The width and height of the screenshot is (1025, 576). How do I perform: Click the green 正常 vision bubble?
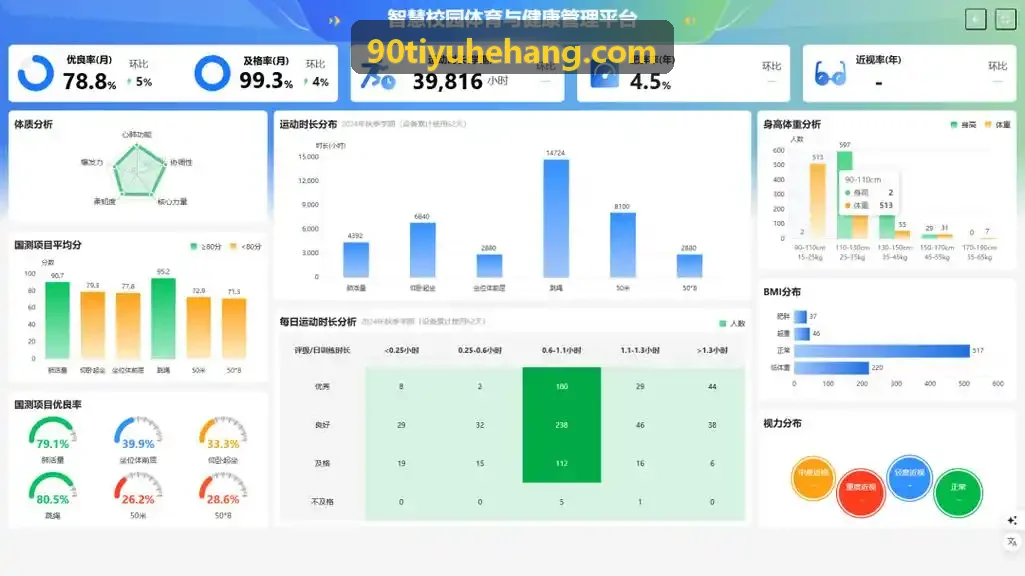pyautogui.click(x=958, y=492)
